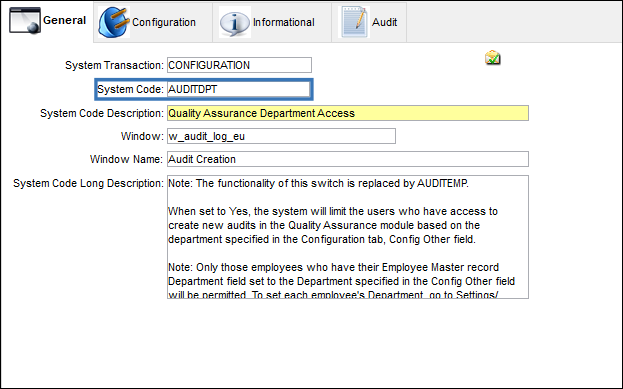Click the System Transaction label
623x389 pixels.
(114, 65)
